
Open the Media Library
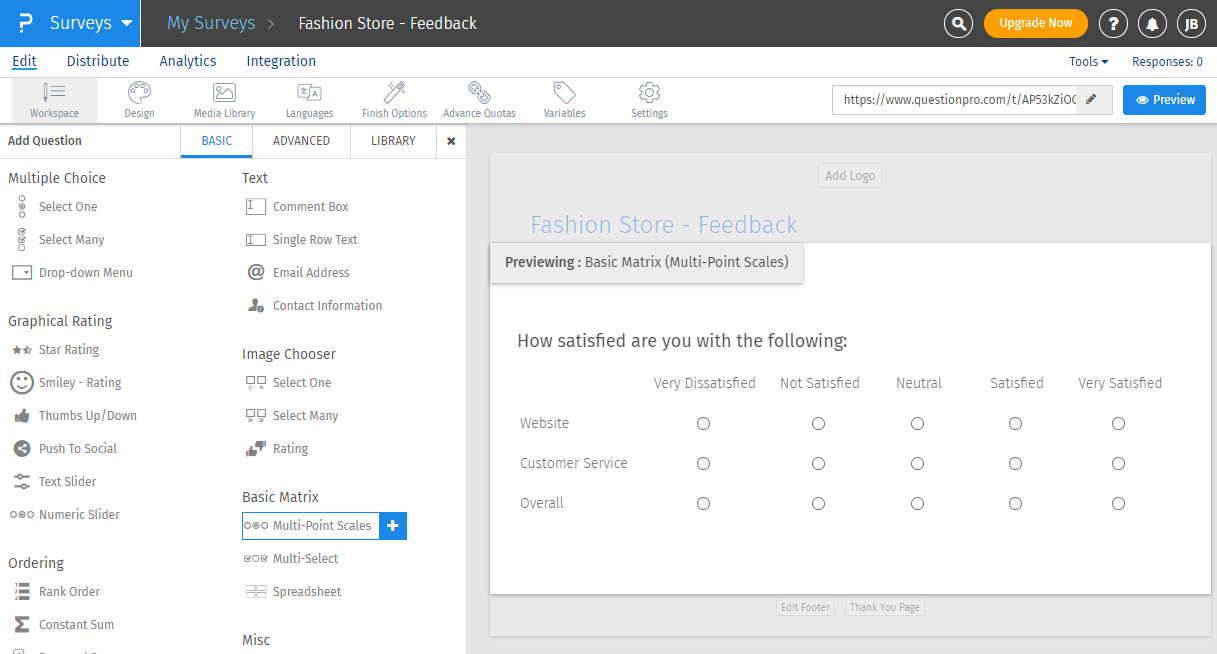[224, 100]
